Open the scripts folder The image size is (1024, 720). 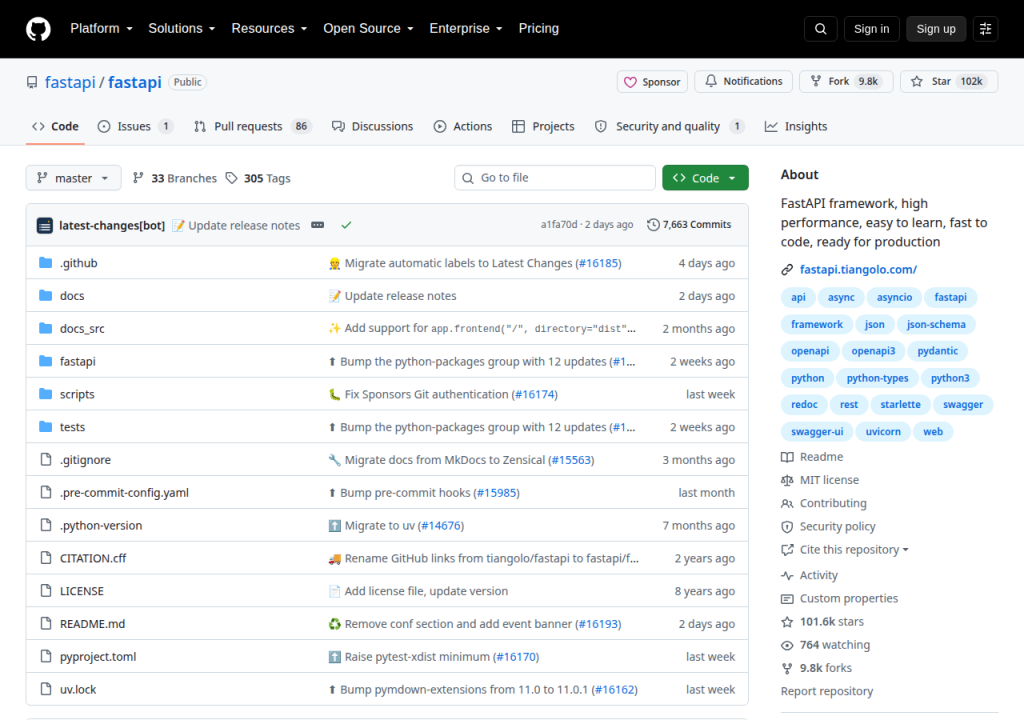tap(77, 394)
